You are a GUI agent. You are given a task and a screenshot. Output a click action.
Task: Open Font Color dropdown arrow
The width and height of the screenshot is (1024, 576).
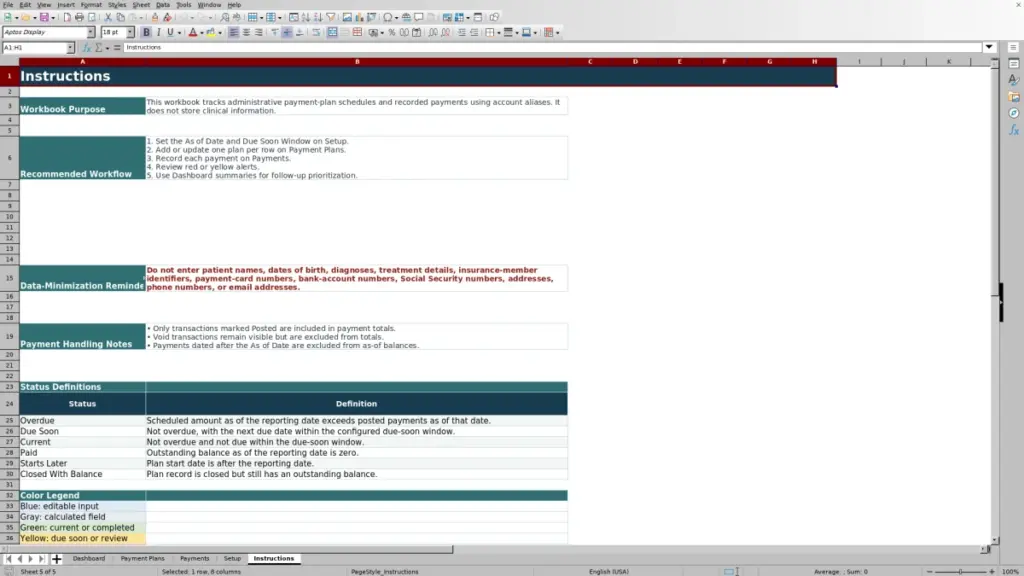[x=202, y=33]
